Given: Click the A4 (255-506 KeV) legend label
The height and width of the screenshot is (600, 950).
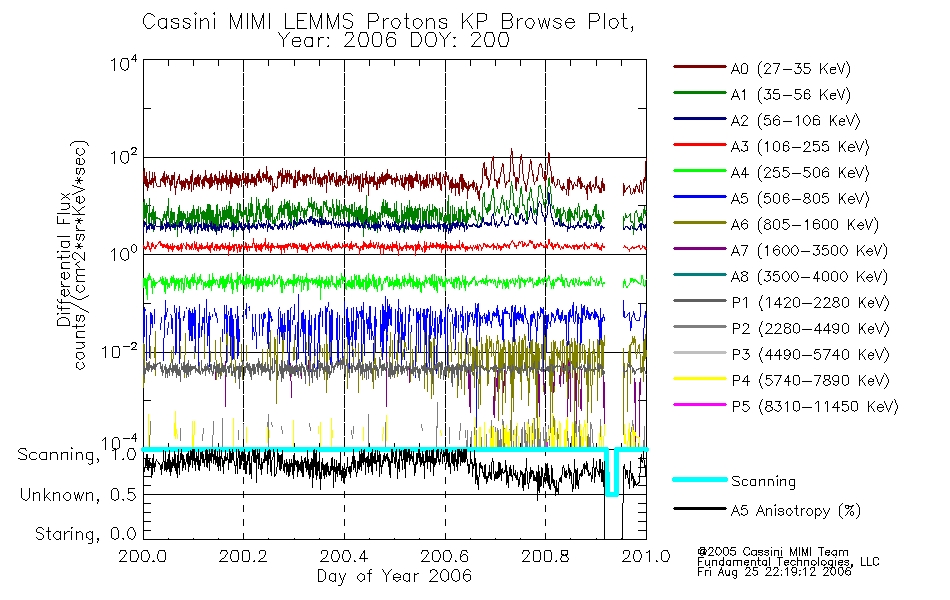Looking at the screenshot, I should pyautogui.click(x=800, y=173).
